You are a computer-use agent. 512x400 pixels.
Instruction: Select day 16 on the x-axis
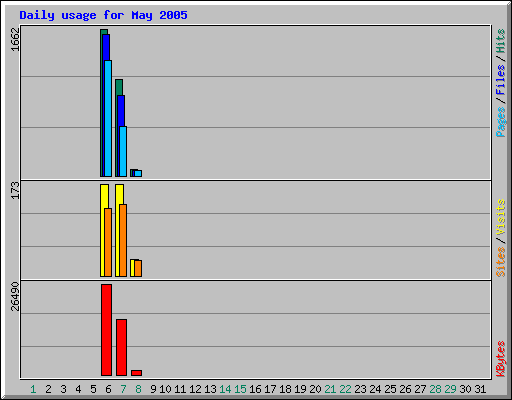pyautogui.click(x=255, y=389)
